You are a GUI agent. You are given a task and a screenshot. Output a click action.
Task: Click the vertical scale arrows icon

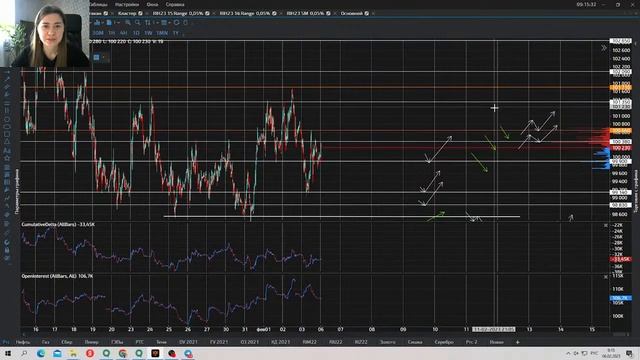[x=148, y=23]
